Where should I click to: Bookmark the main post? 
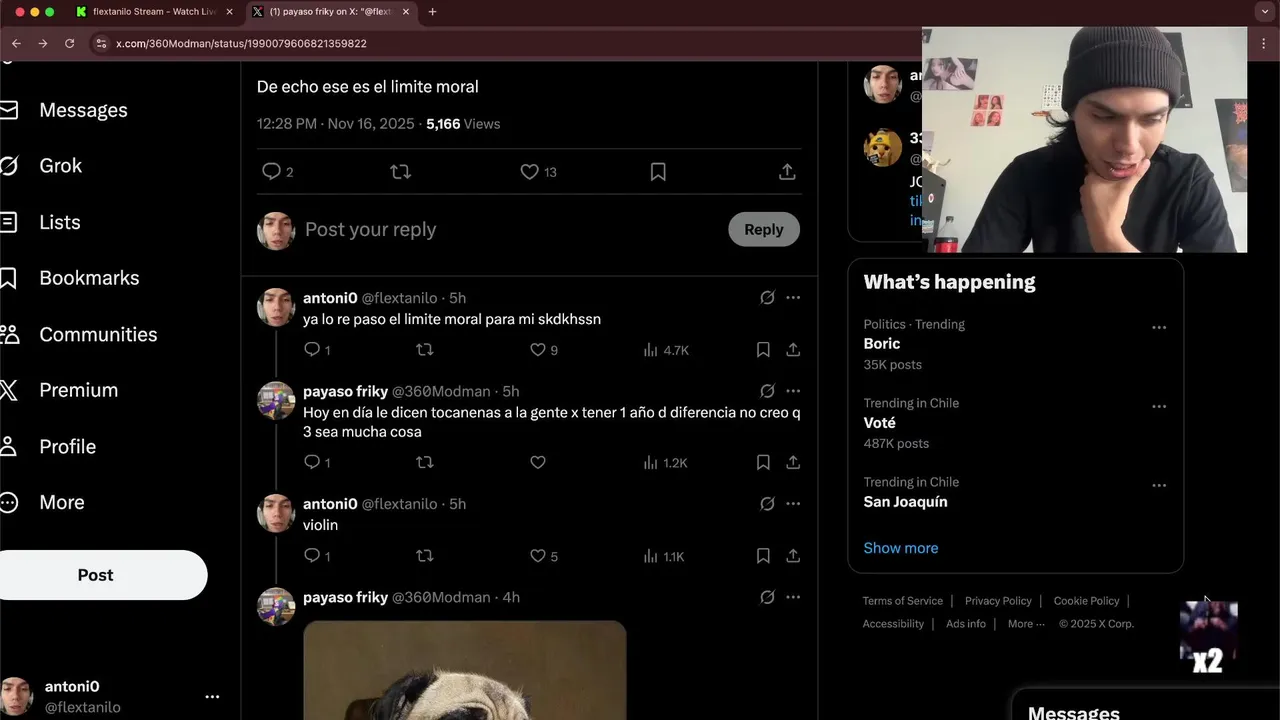point(658,172)
